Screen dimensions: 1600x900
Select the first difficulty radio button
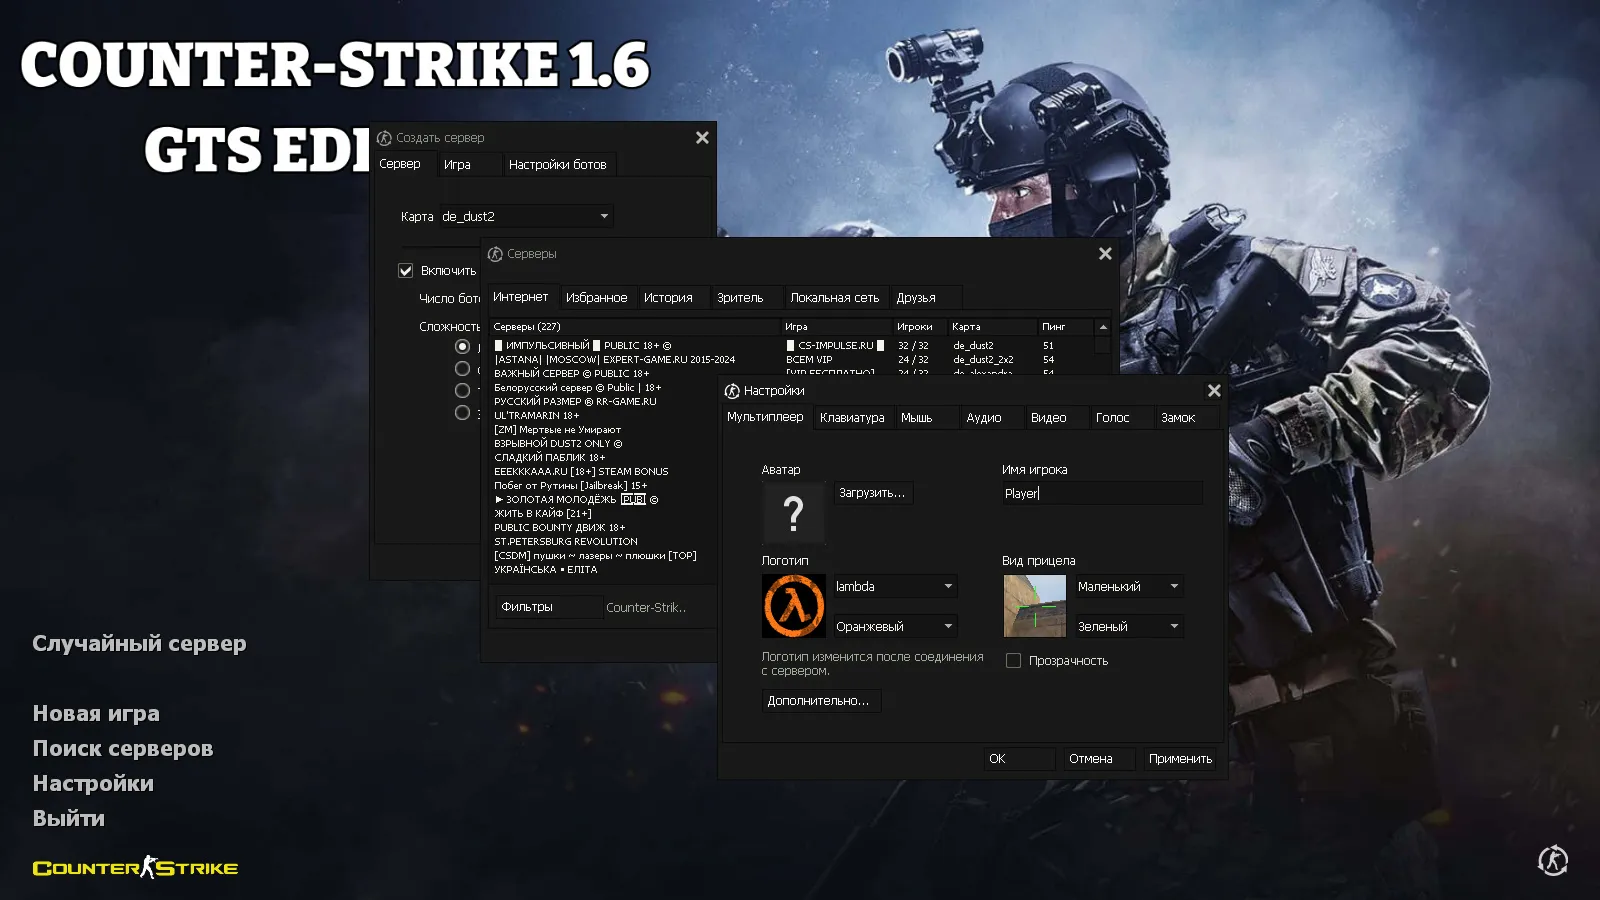coord(462,347)
